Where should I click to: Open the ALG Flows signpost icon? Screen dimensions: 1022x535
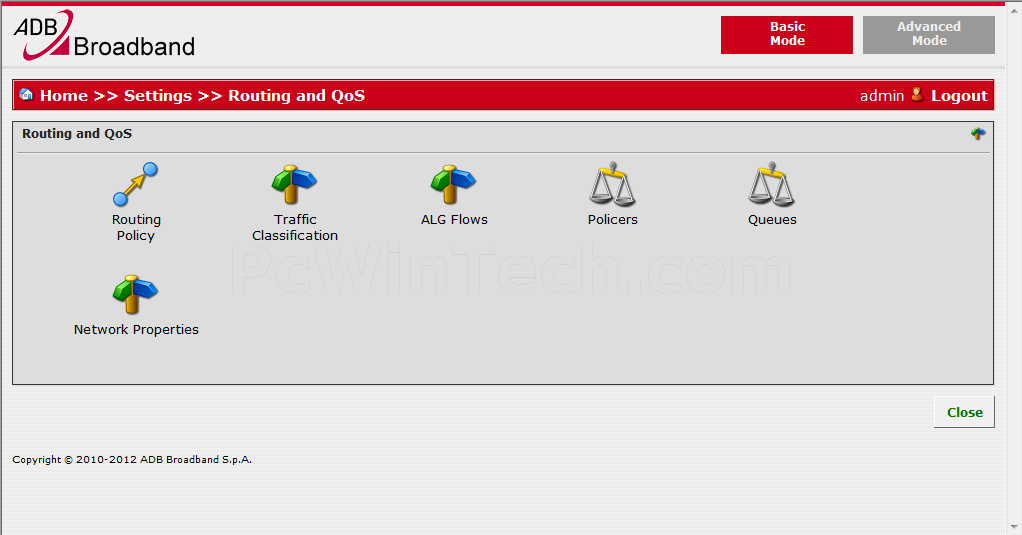coord(454,185)
